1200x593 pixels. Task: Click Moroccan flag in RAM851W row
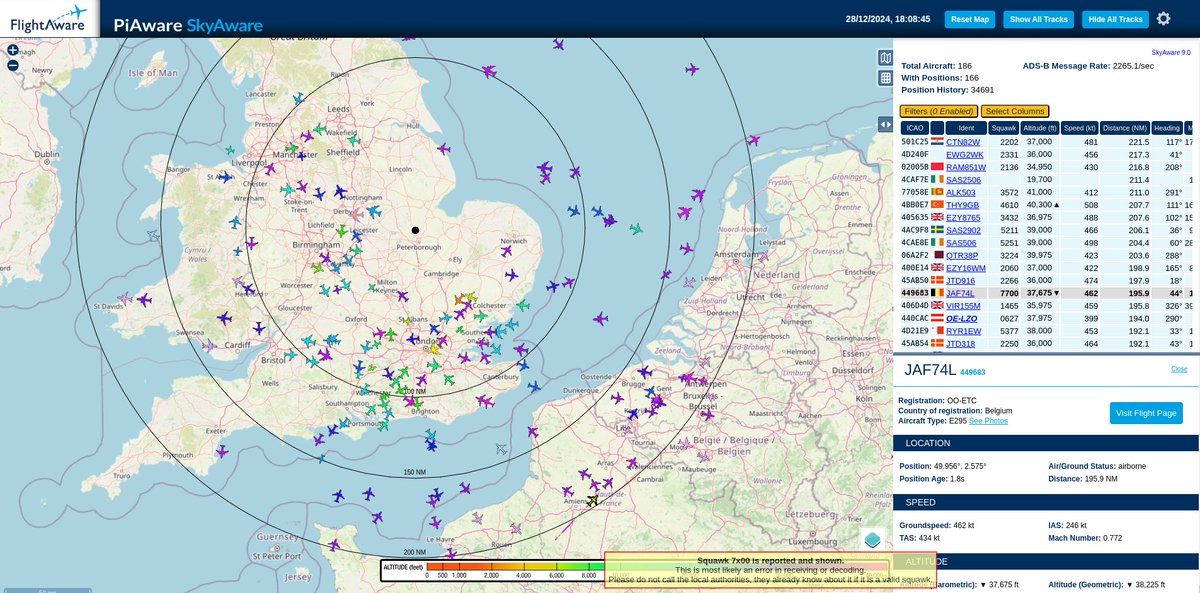click(x=937, y=167)
